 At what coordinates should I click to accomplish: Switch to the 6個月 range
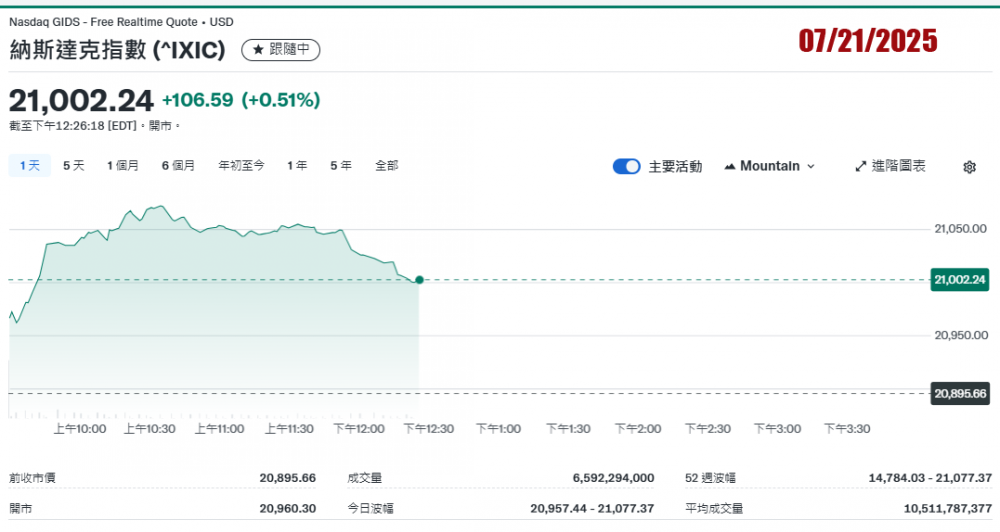(178, 166)
